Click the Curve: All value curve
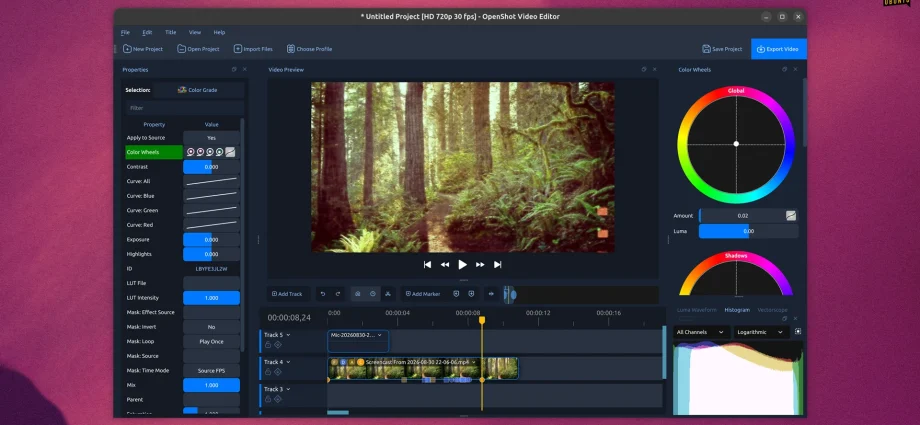The height and width of the screenshot is (425, 920). pos(211,181)
